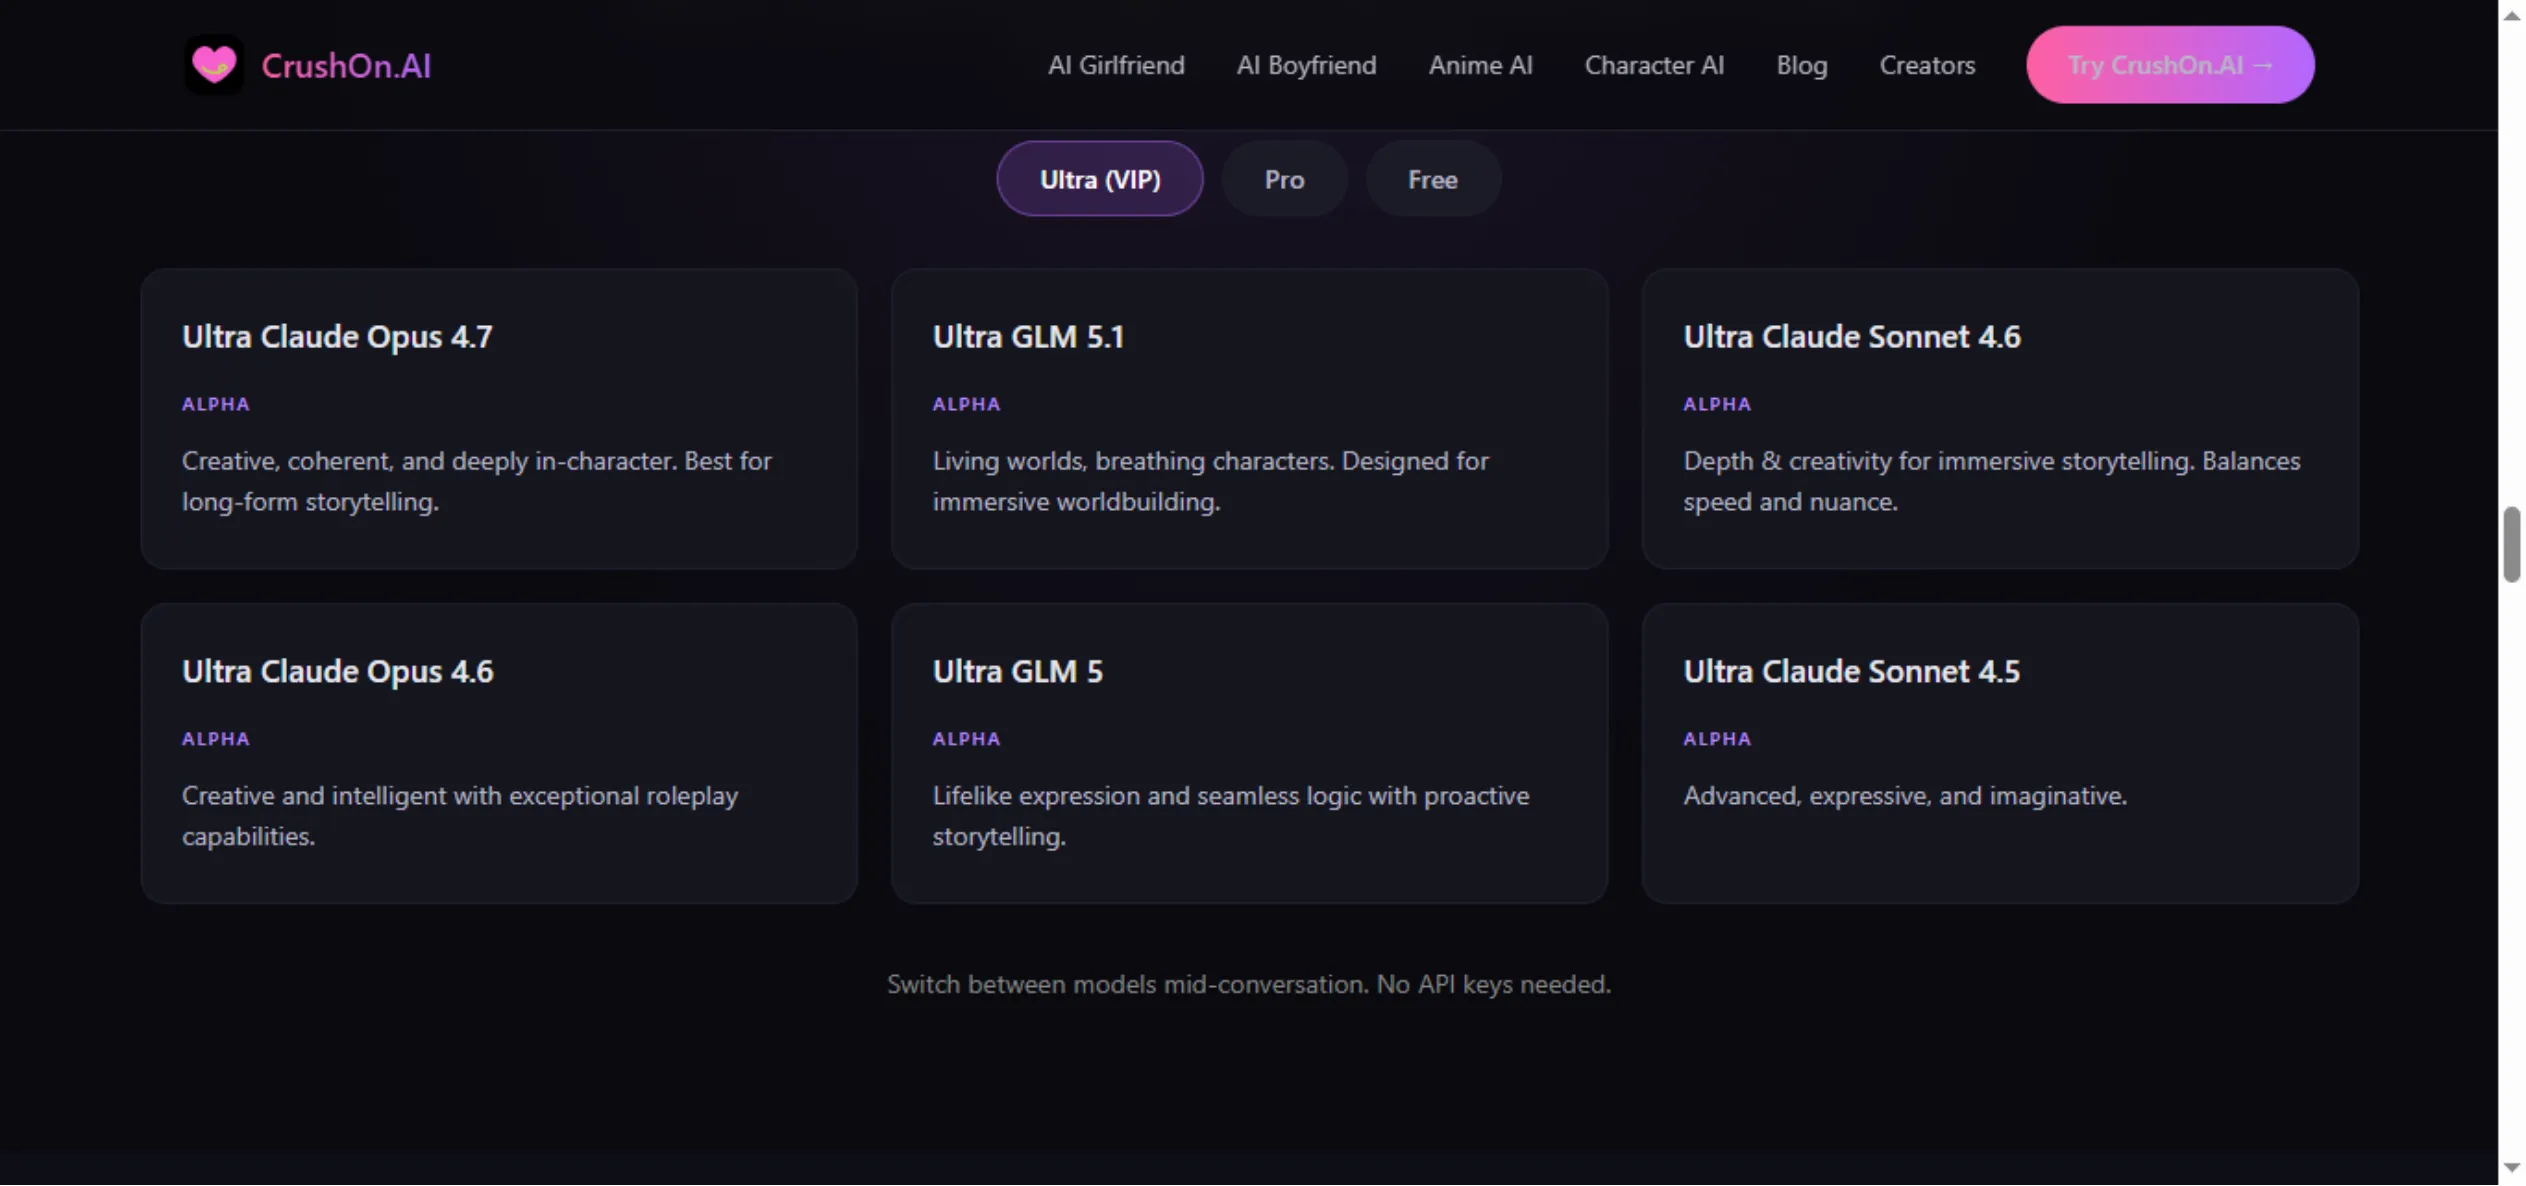The image size is (2526, 1186).
Task: Click the ALPHA badge under Ultra GLM 5.1
Action: tap(966, 404)
